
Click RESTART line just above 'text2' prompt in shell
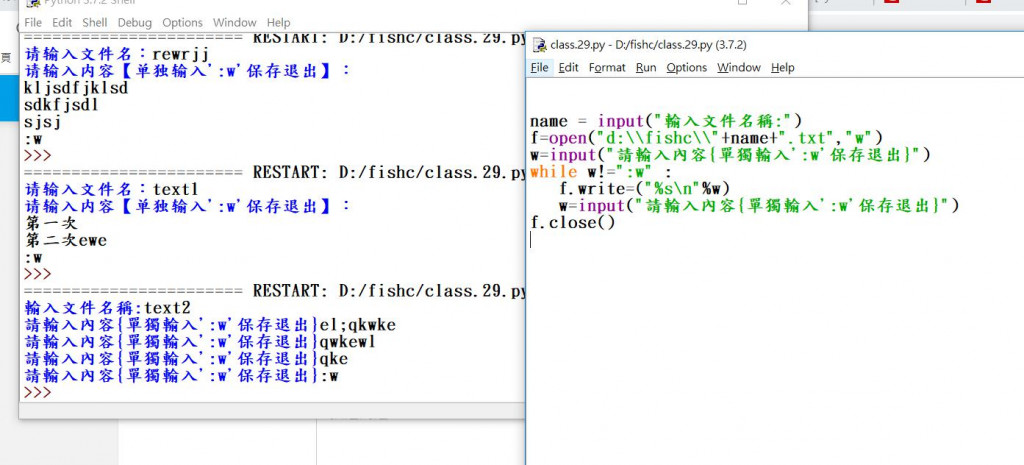274,291
